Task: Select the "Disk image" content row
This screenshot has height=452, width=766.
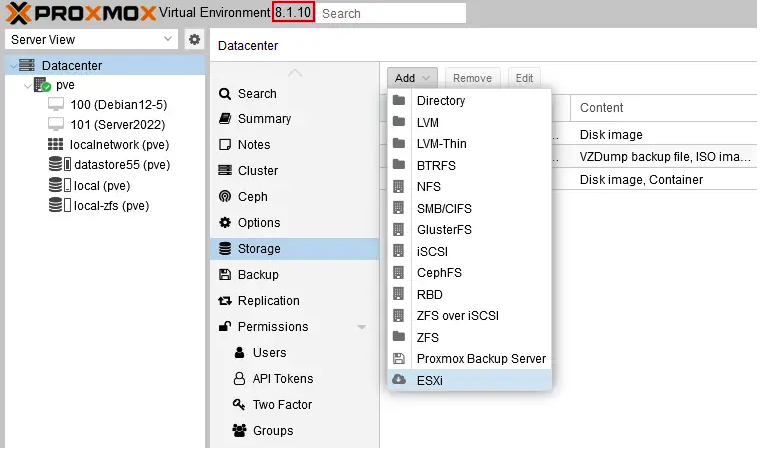Action: pyautogui.click(x=611, y=135)
